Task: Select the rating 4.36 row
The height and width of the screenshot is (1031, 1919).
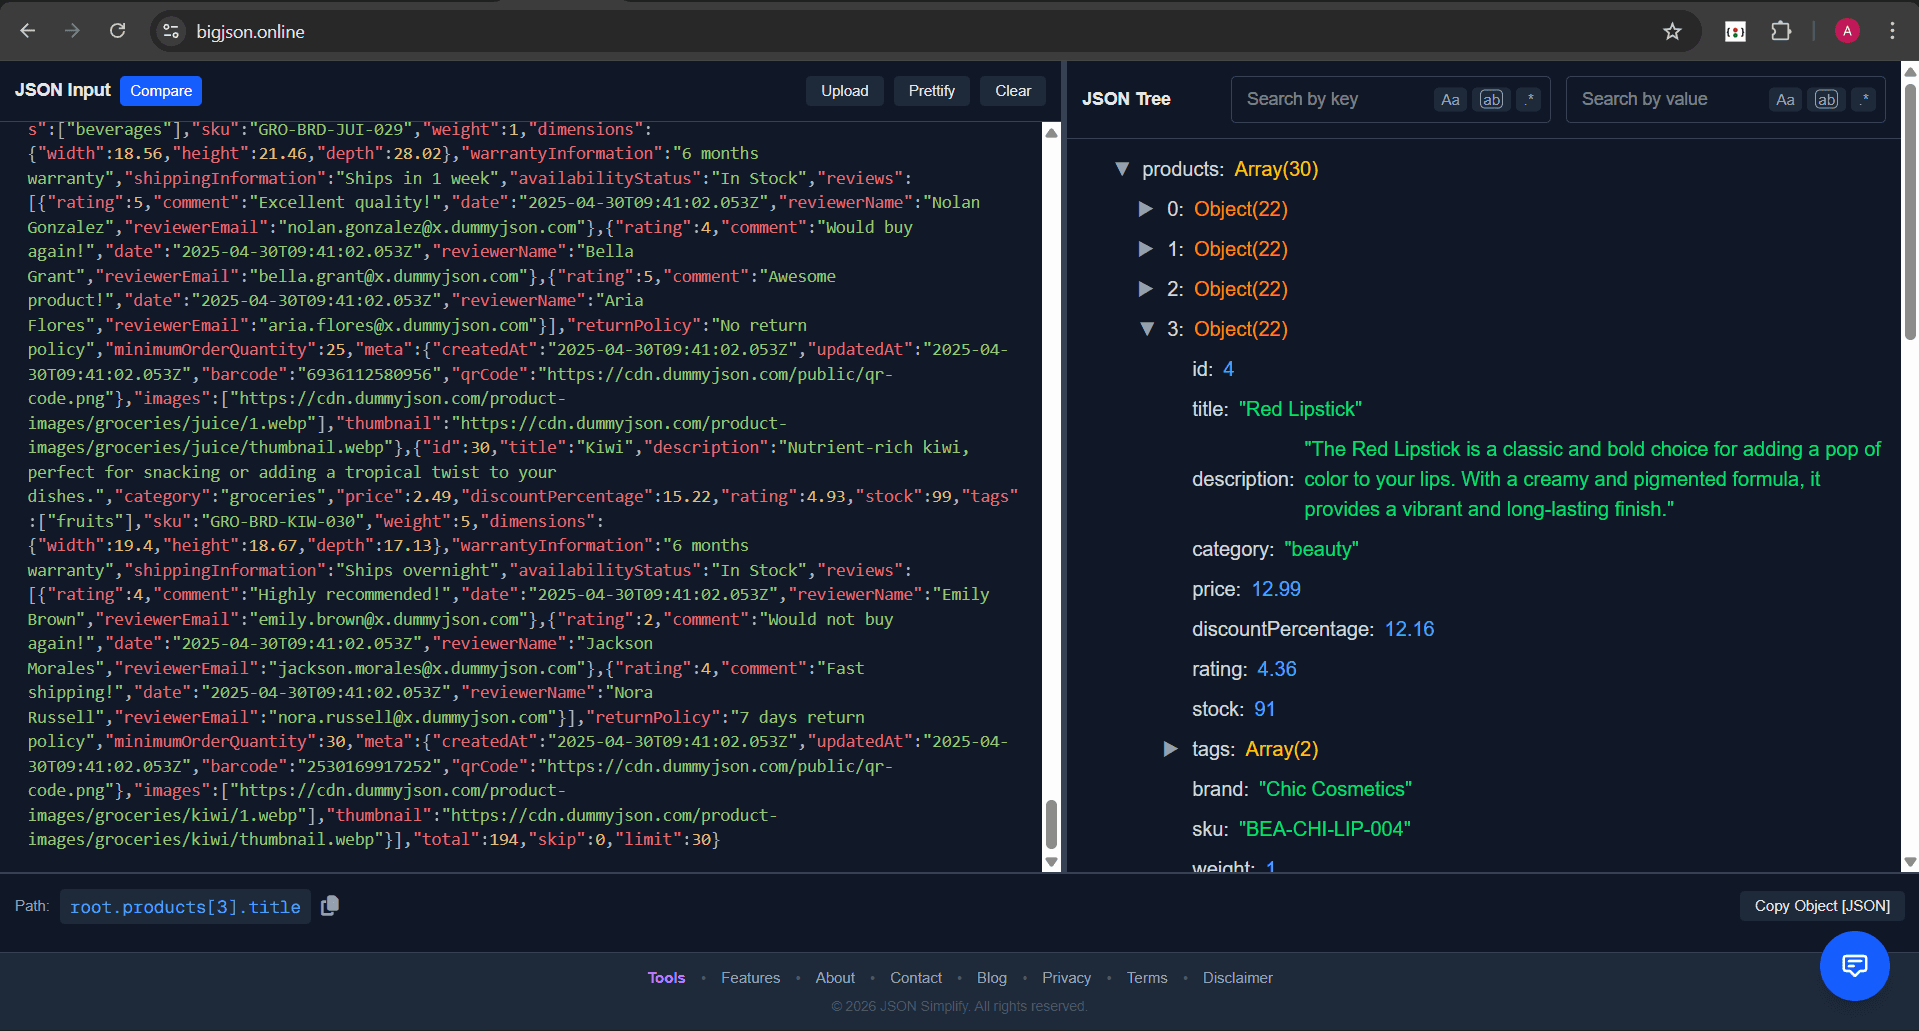Action: pos(1244,669)
